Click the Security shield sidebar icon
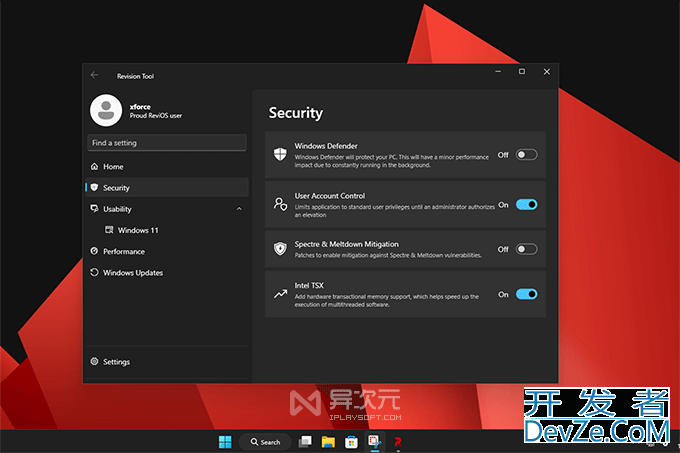The image size is (680, 453). pyautogui.click(x=95, y=187)
